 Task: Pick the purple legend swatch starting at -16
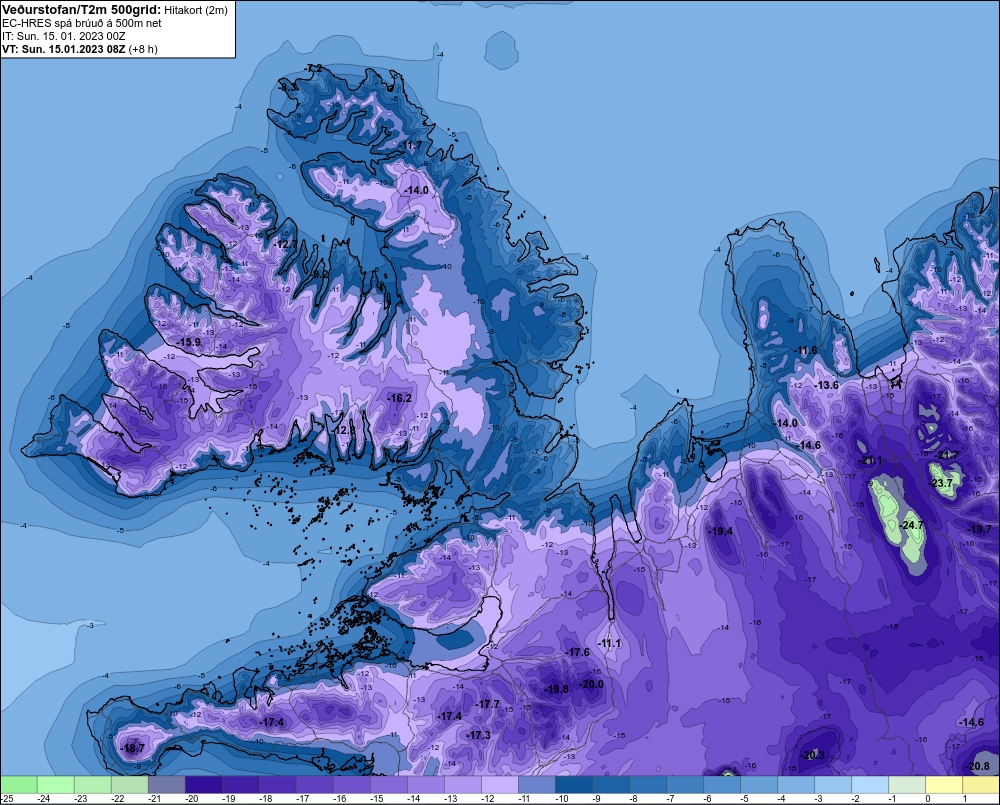[351, 785]
